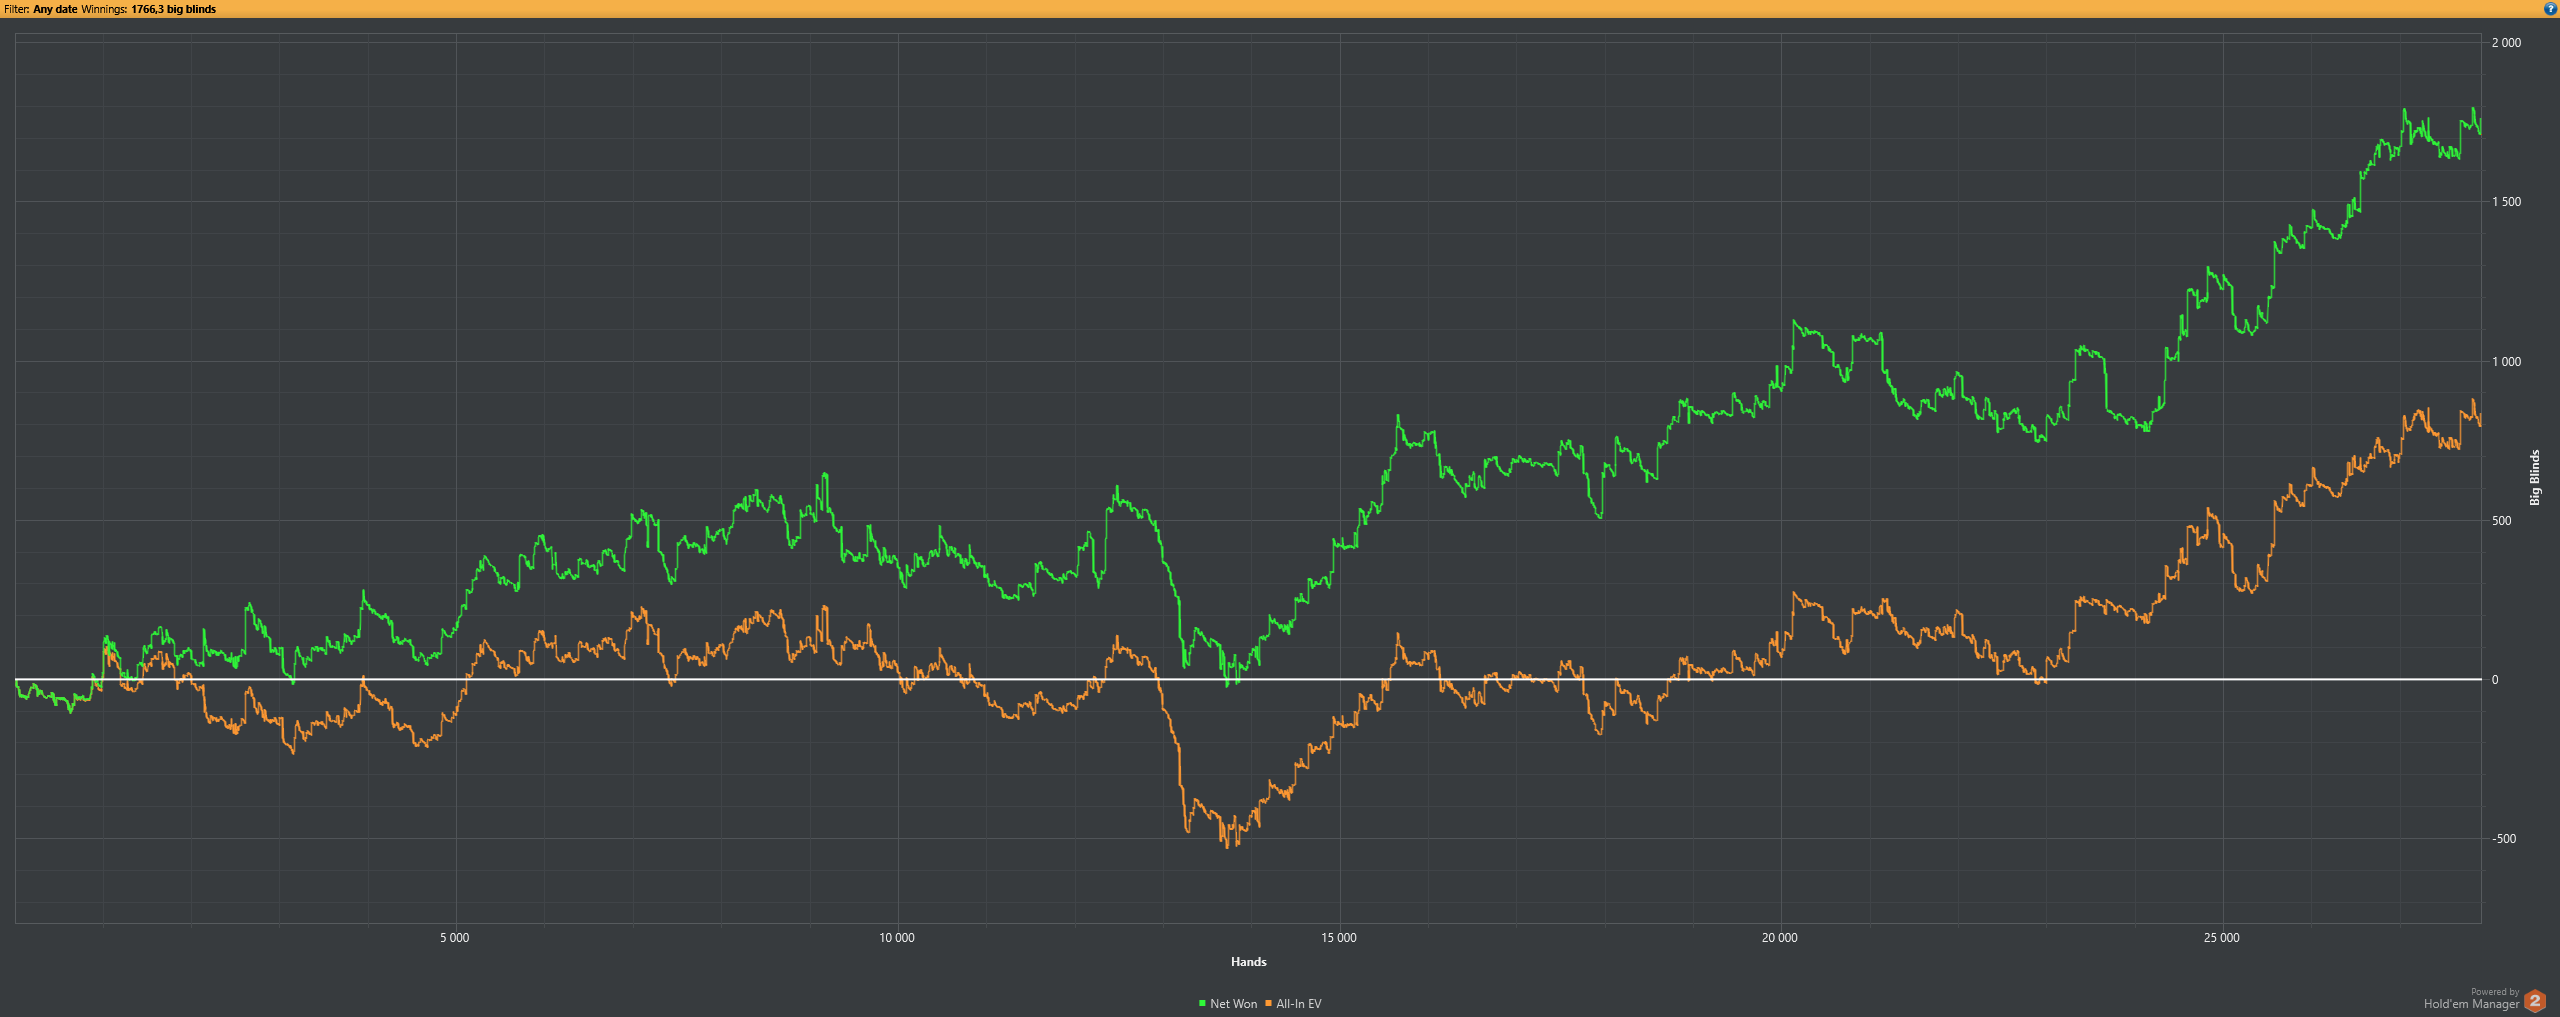2560x1017 pixels.
Task: Click the Hands x-axis title
Action: [1248, 962]
